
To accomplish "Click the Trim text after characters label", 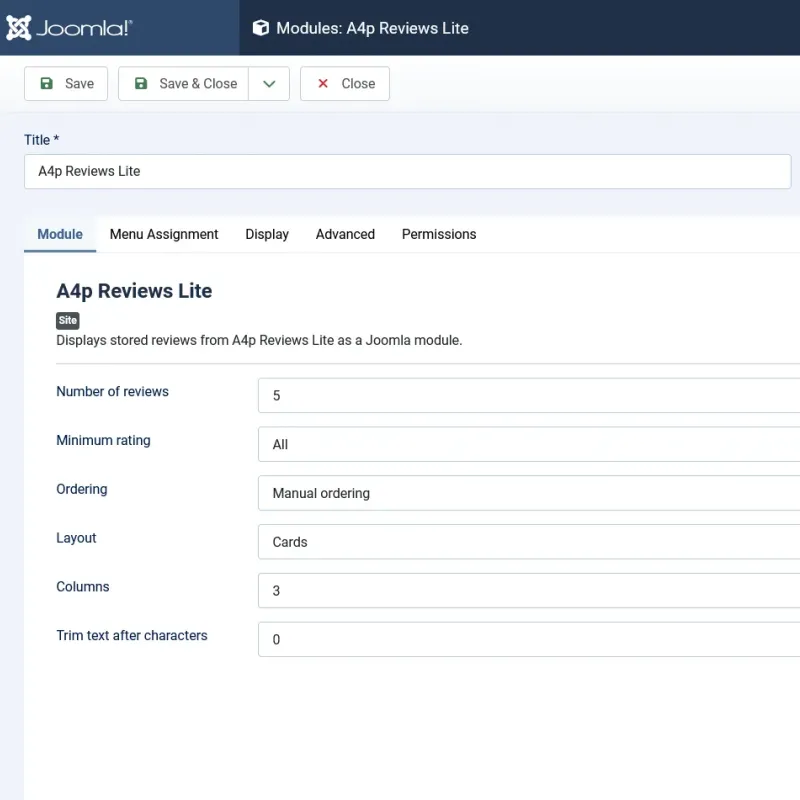I will click(132, 636).
